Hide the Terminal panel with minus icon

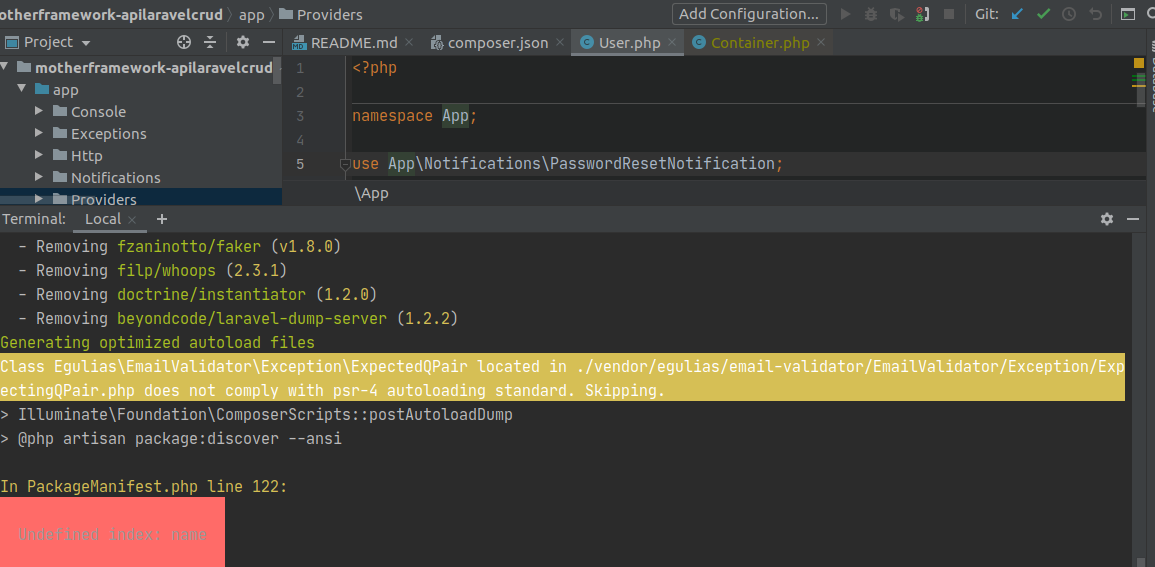(x=1133, y=219)
